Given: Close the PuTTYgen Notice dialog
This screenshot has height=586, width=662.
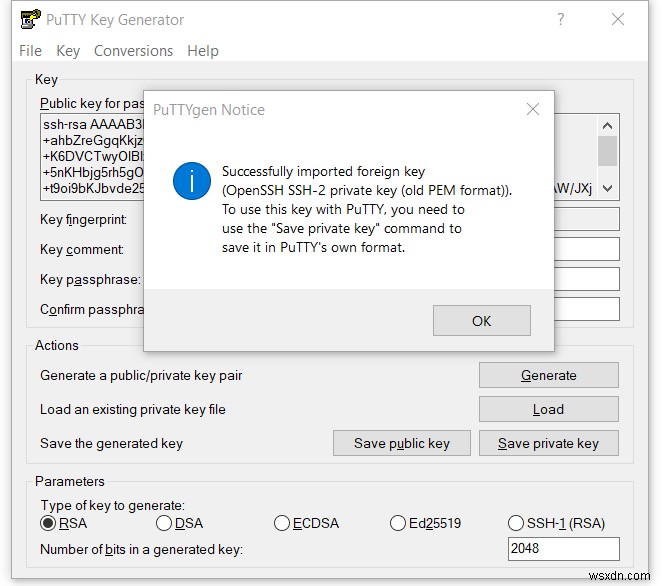Looking at the screenshot, I should point(532,110).
